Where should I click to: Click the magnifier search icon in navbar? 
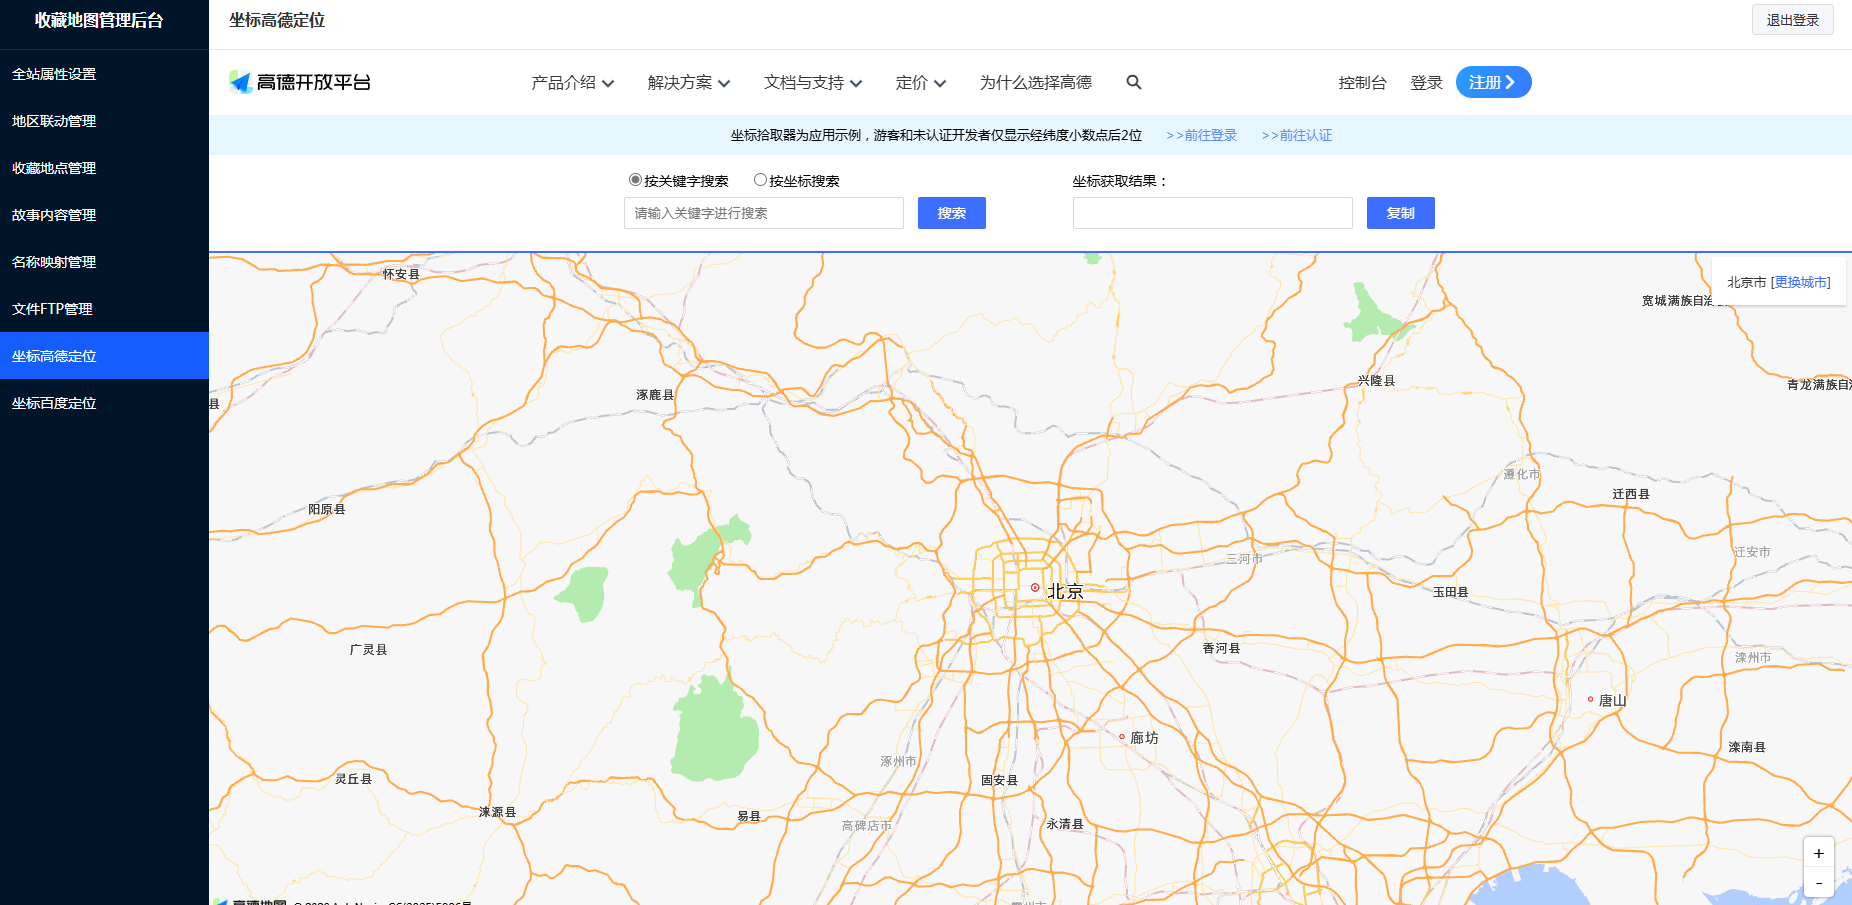pyautogui.click(x=1134, y=82)
